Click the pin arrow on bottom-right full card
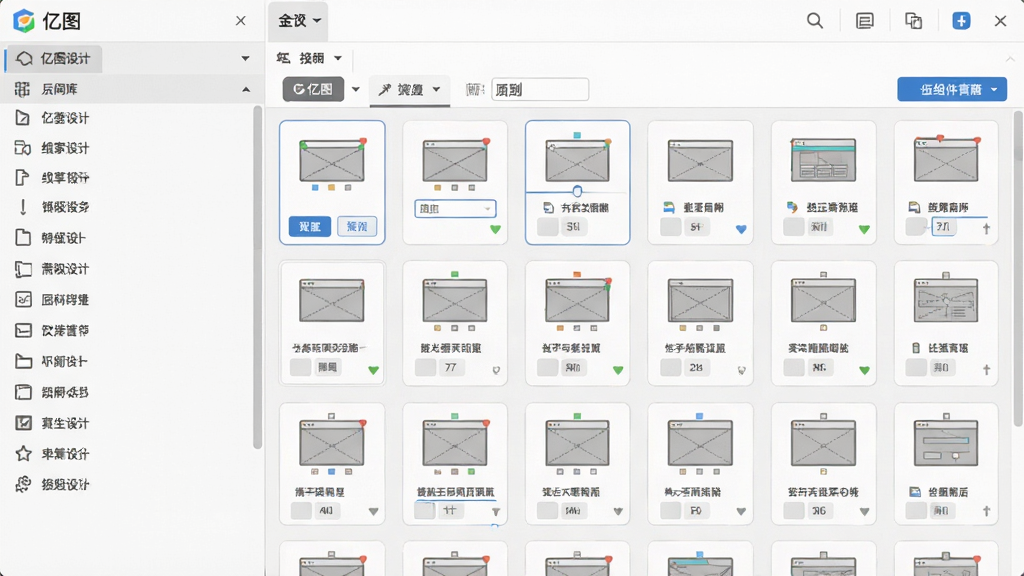Viewport: 1024px width, 576px height. (986, 511)
